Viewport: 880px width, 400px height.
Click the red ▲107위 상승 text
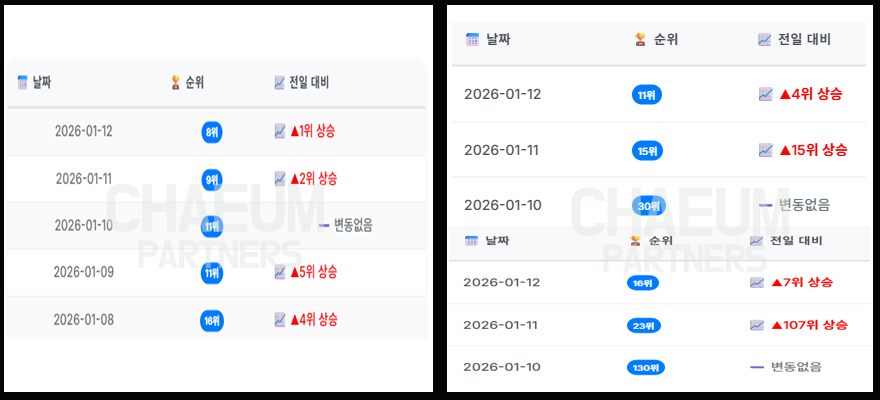(809, 325)
